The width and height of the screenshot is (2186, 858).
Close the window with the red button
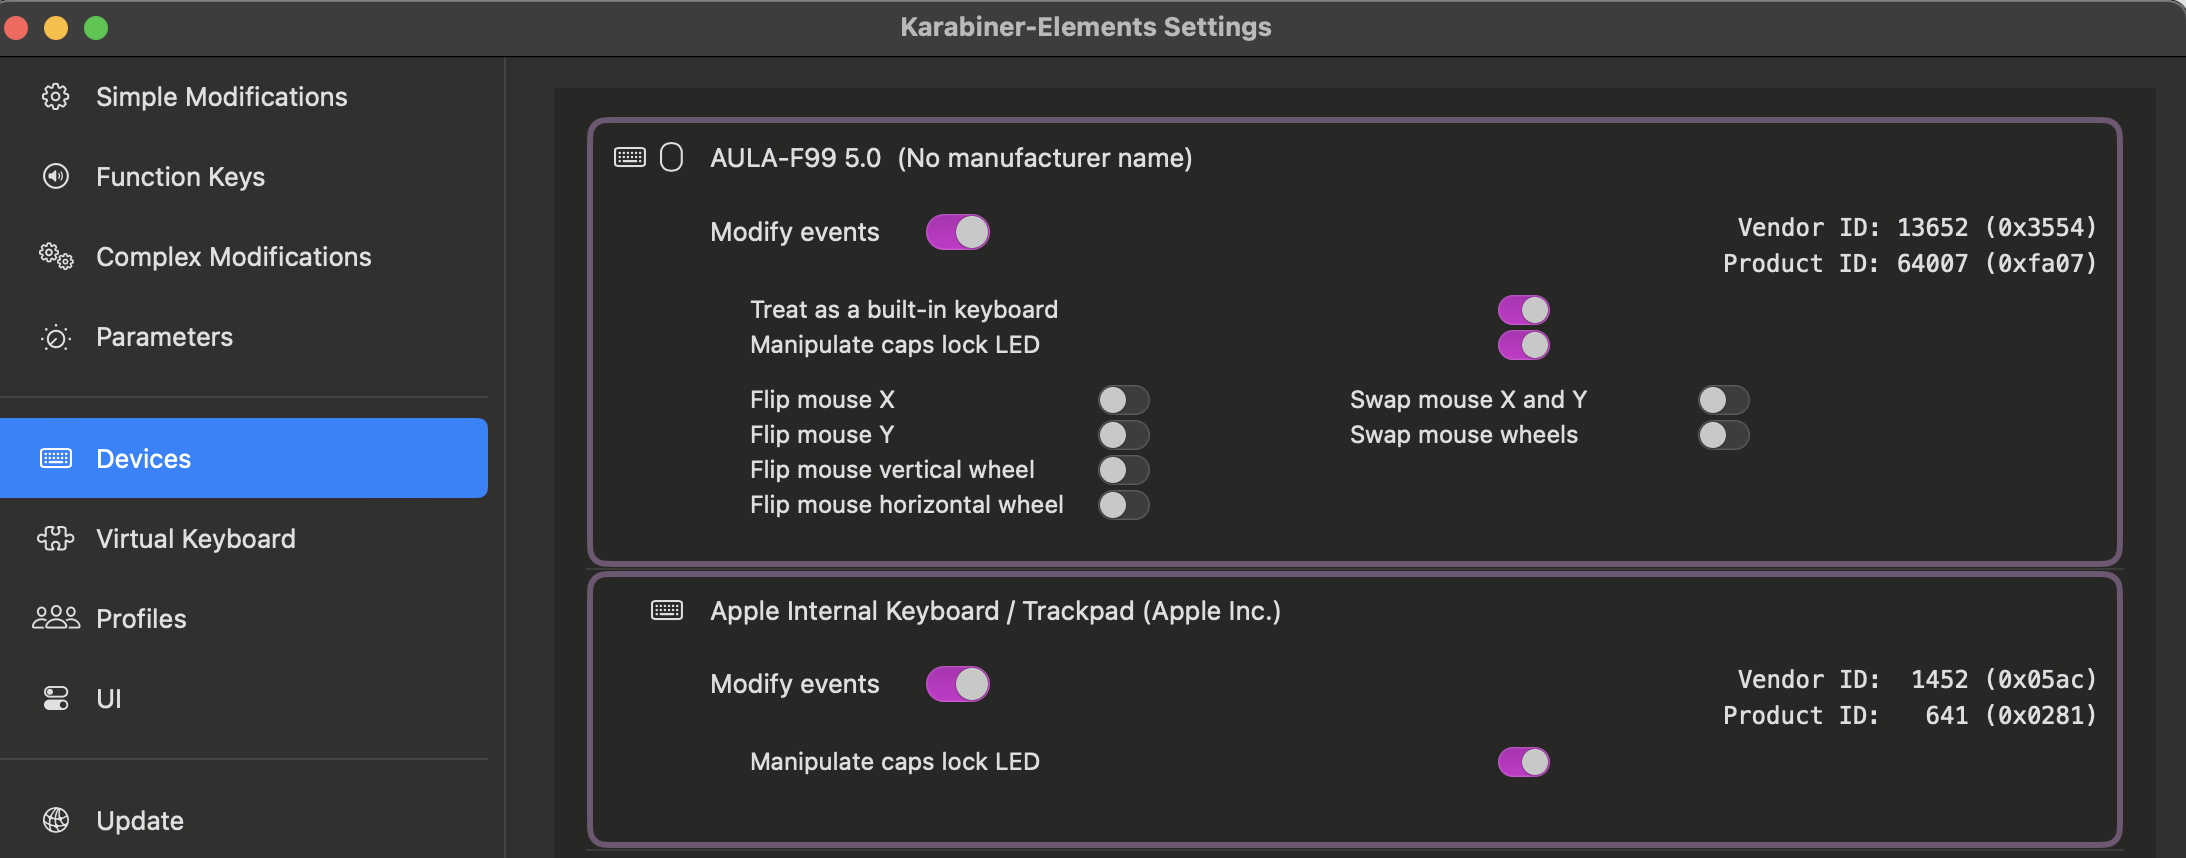point(16,28)
